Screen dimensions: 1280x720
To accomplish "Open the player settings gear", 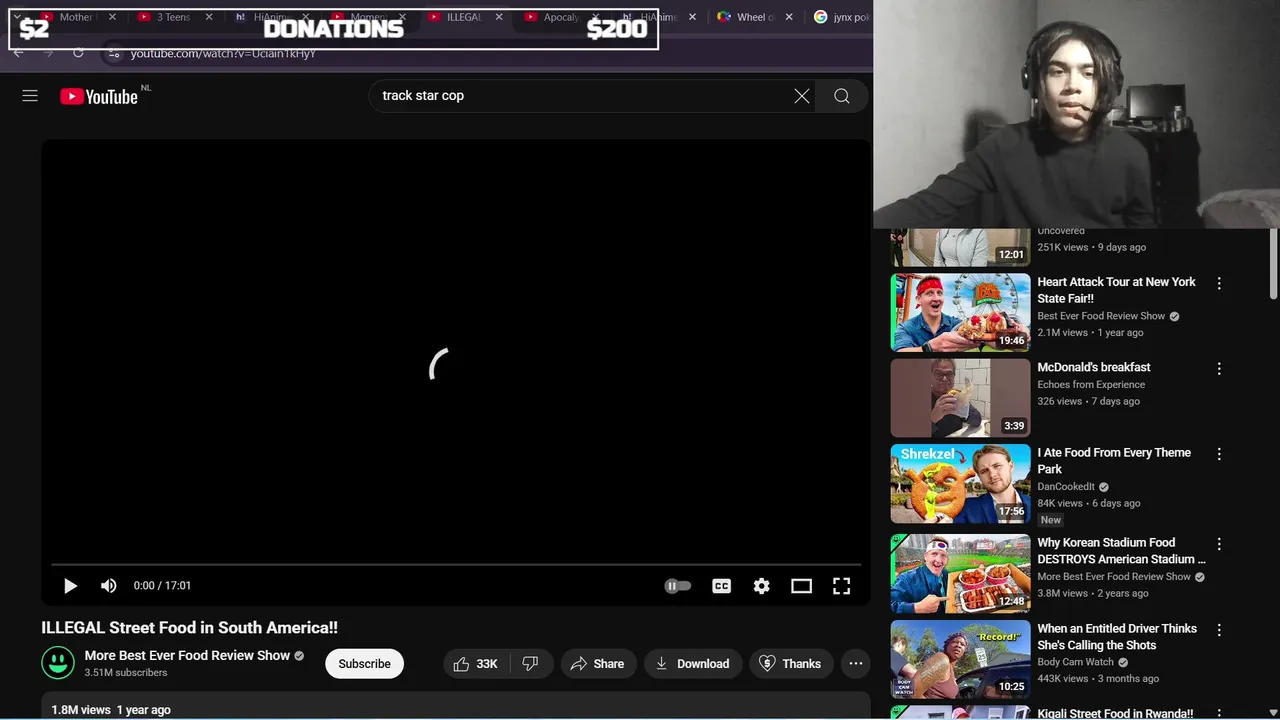I will [x=762, y=586].
